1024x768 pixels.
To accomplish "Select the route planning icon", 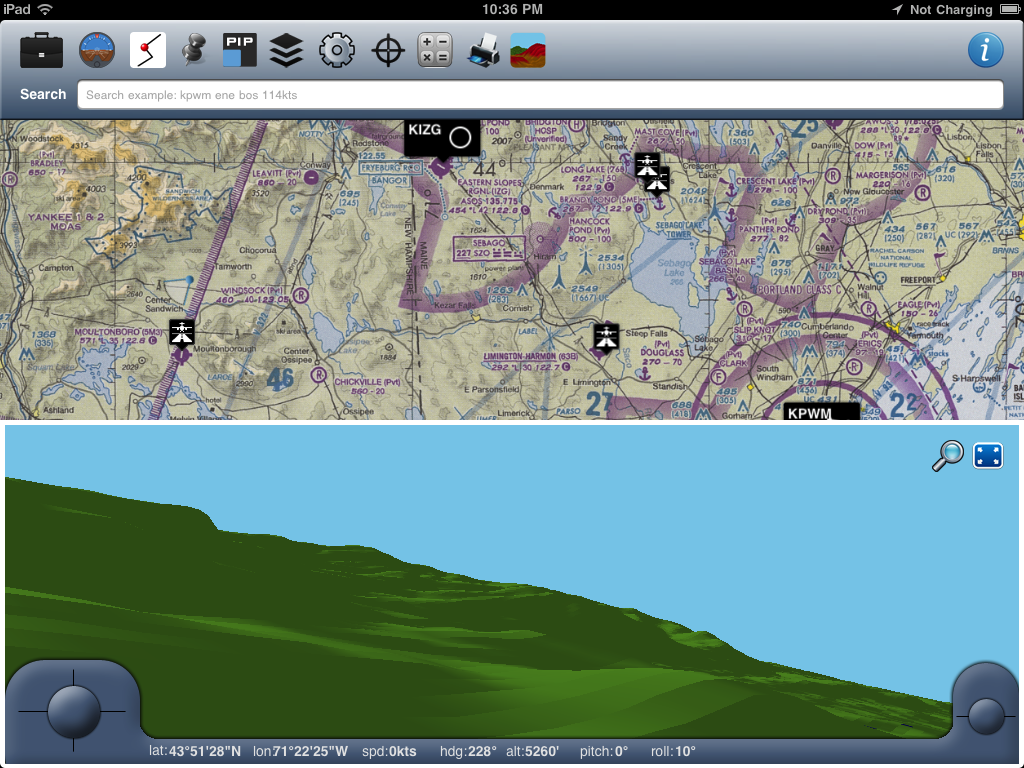I will pos(148,50).
